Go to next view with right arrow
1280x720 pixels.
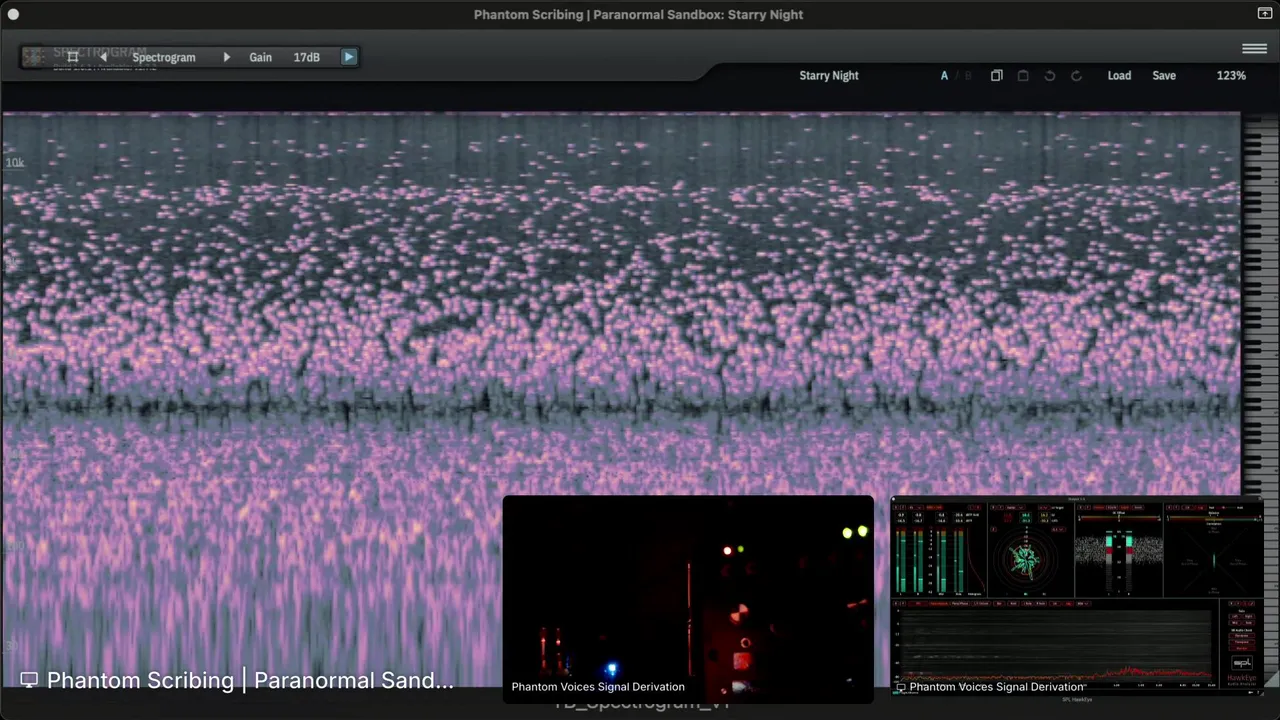[226, 57]
